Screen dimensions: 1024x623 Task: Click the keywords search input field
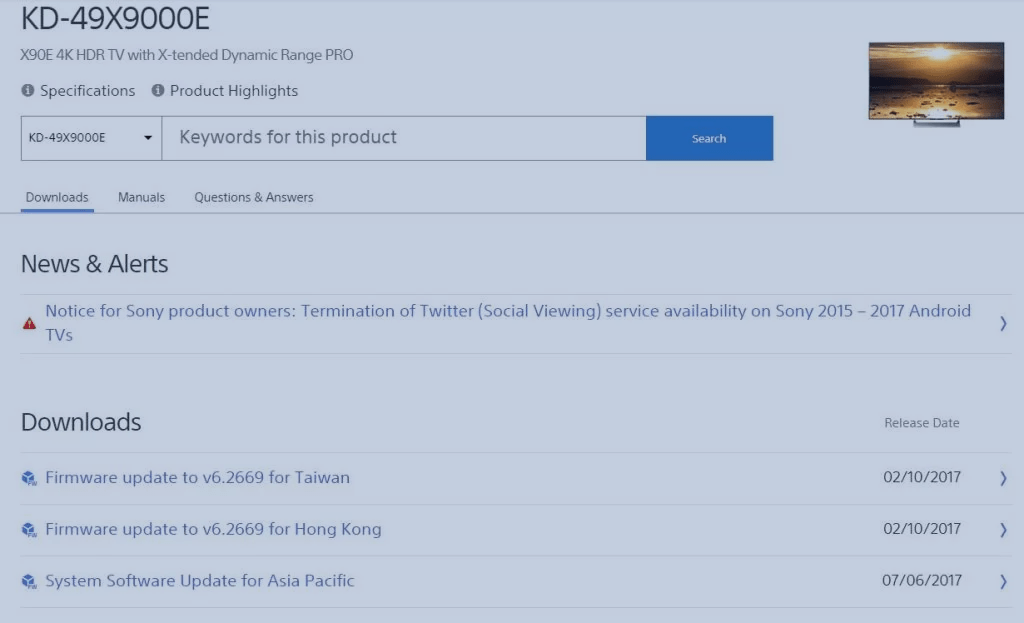coord(400,137)
